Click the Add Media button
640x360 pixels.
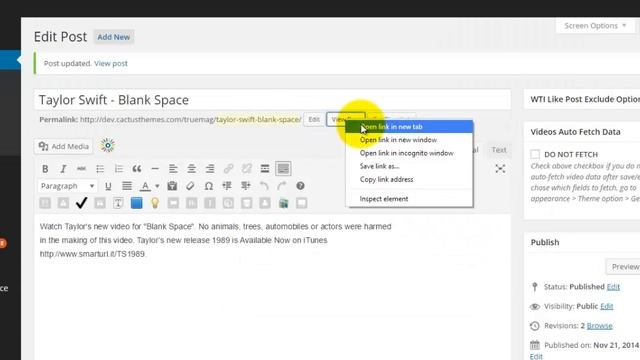click(64, 146)
